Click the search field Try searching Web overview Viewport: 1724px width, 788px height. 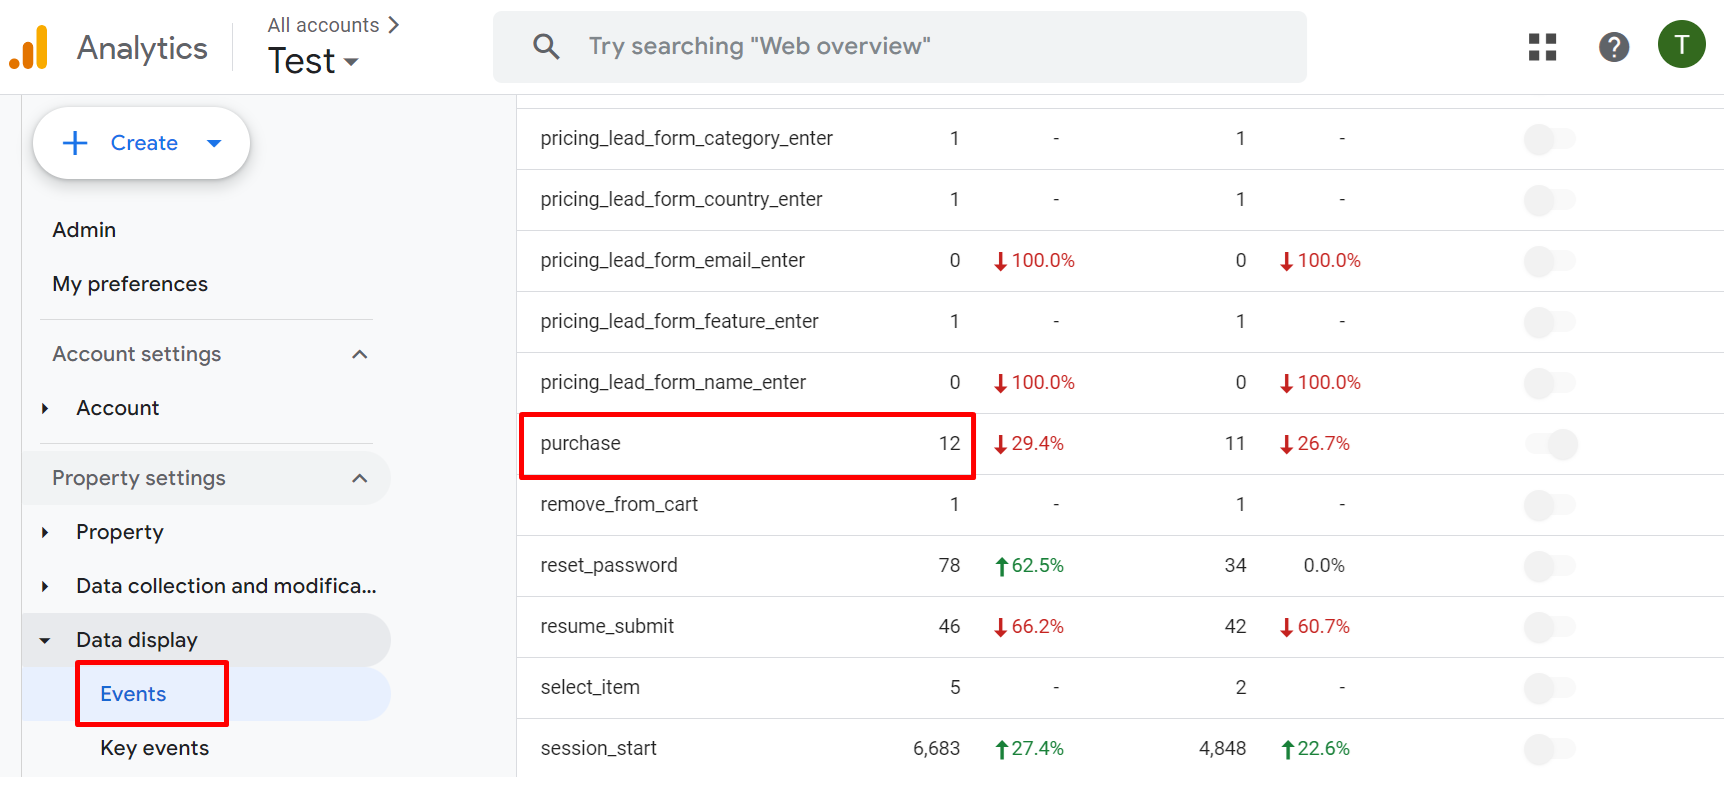899,47
